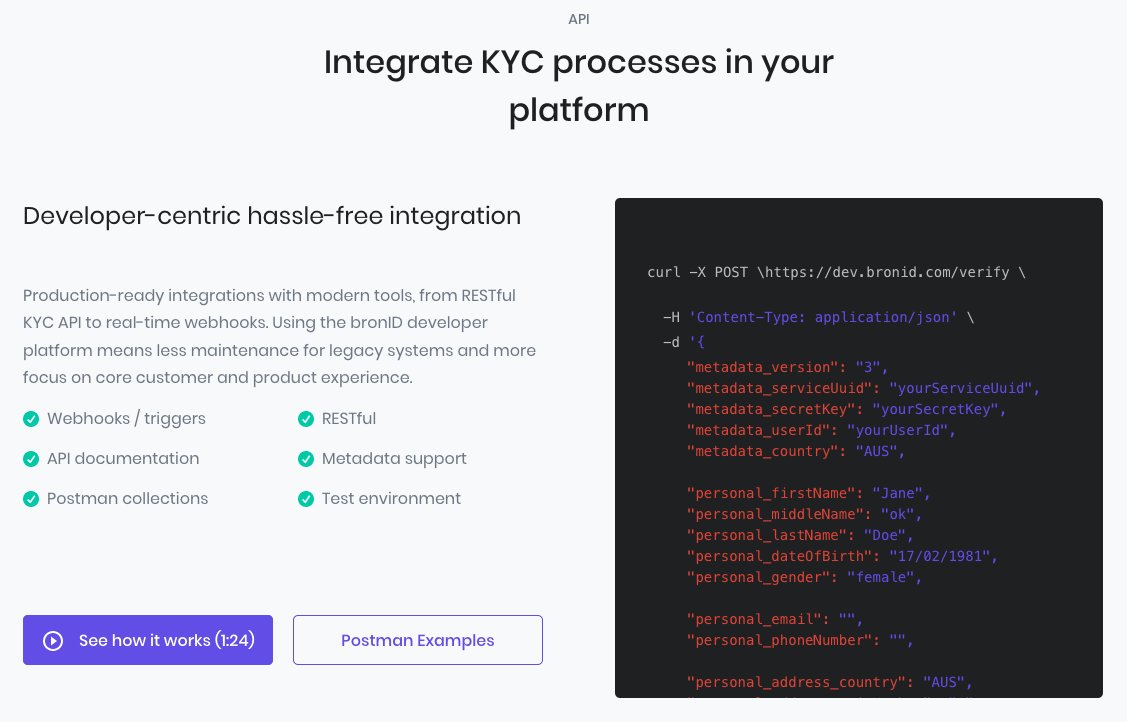Open the Postman Examples button

pyautogui.click(x=418, y=639)
